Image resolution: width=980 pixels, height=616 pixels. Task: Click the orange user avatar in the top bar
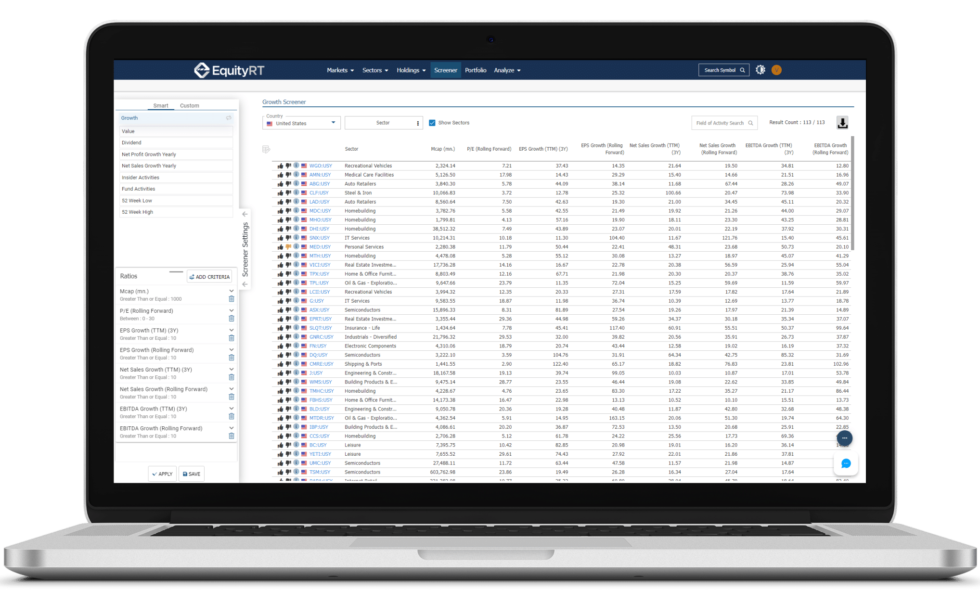[777, 70]
